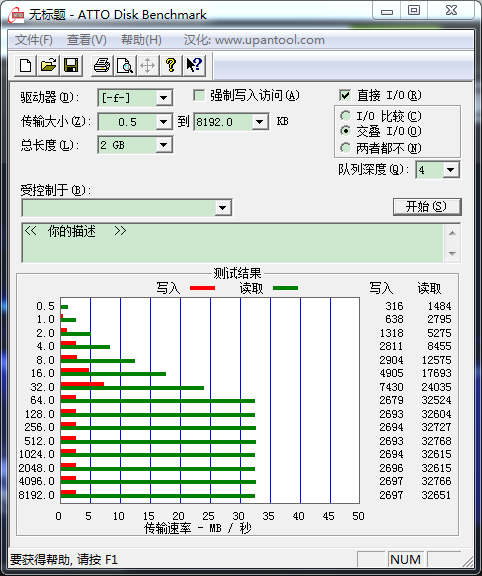
Task: Click the green read bar for 32.0
Action: coord(132,388)
